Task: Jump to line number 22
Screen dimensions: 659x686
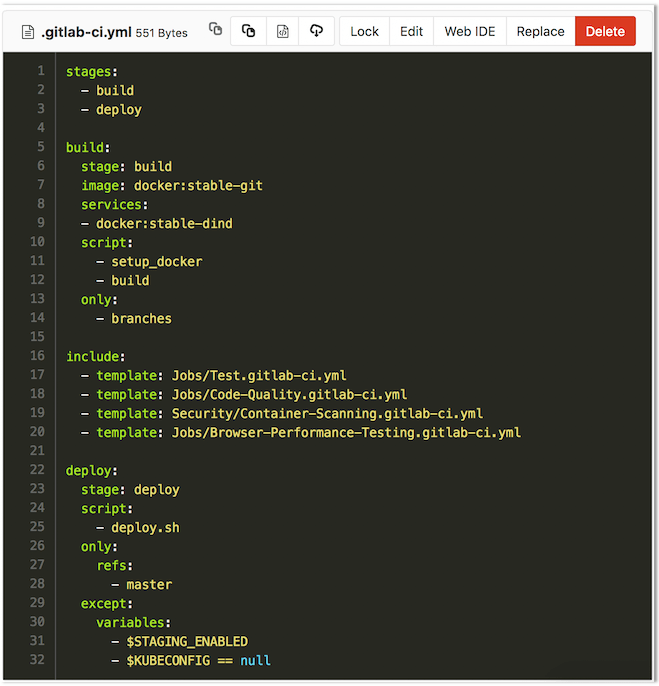Action: [x=37, y=469]
